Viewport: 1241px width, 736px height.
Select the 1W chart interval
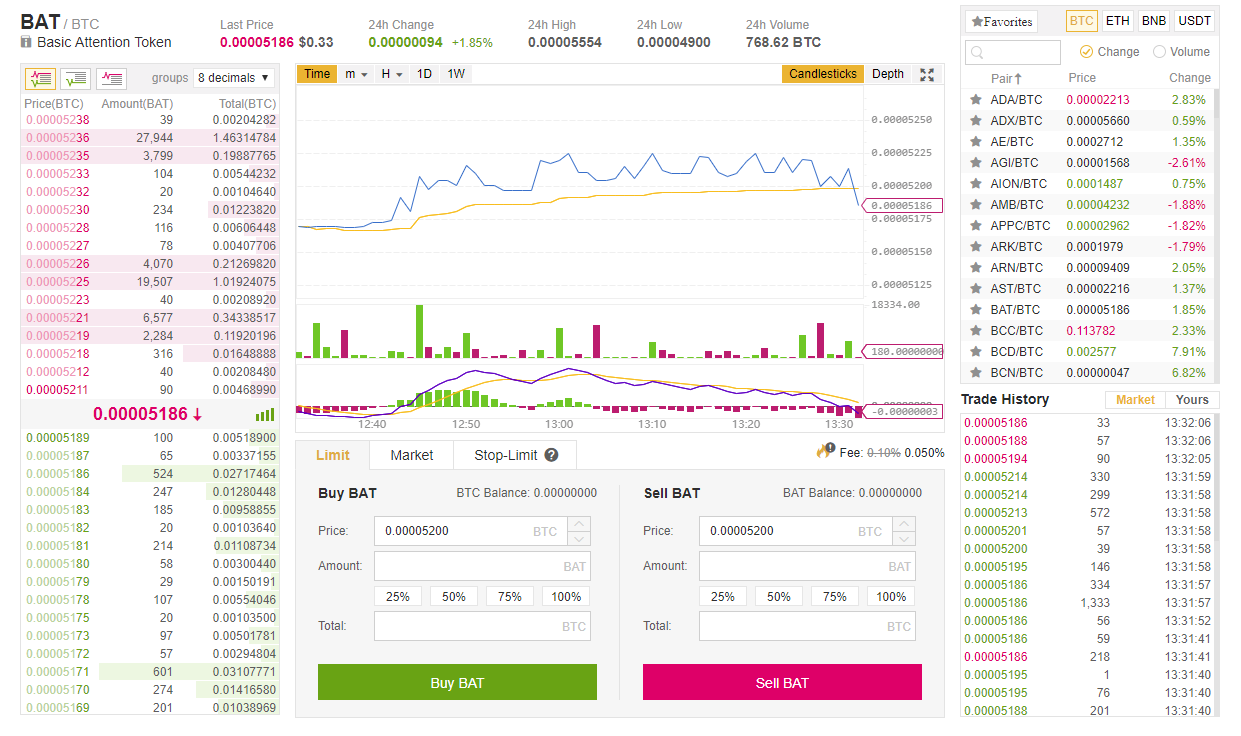pyautogui.click(x=456, y=74)
